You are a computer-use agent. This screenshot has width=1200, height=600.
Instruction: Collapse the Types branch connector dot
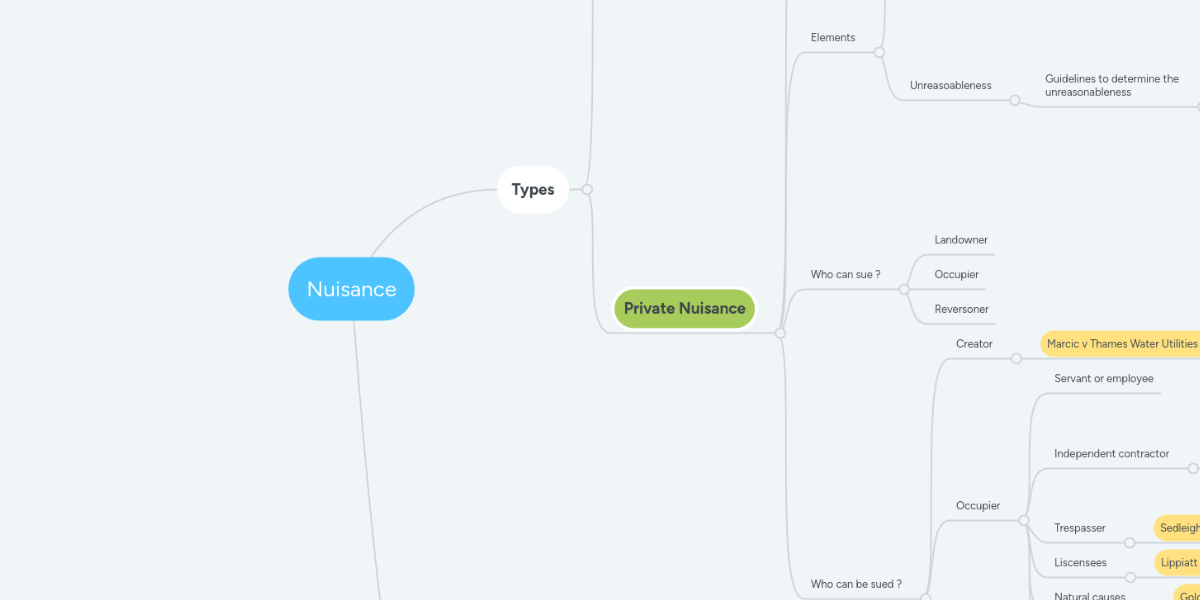point(586,189)
